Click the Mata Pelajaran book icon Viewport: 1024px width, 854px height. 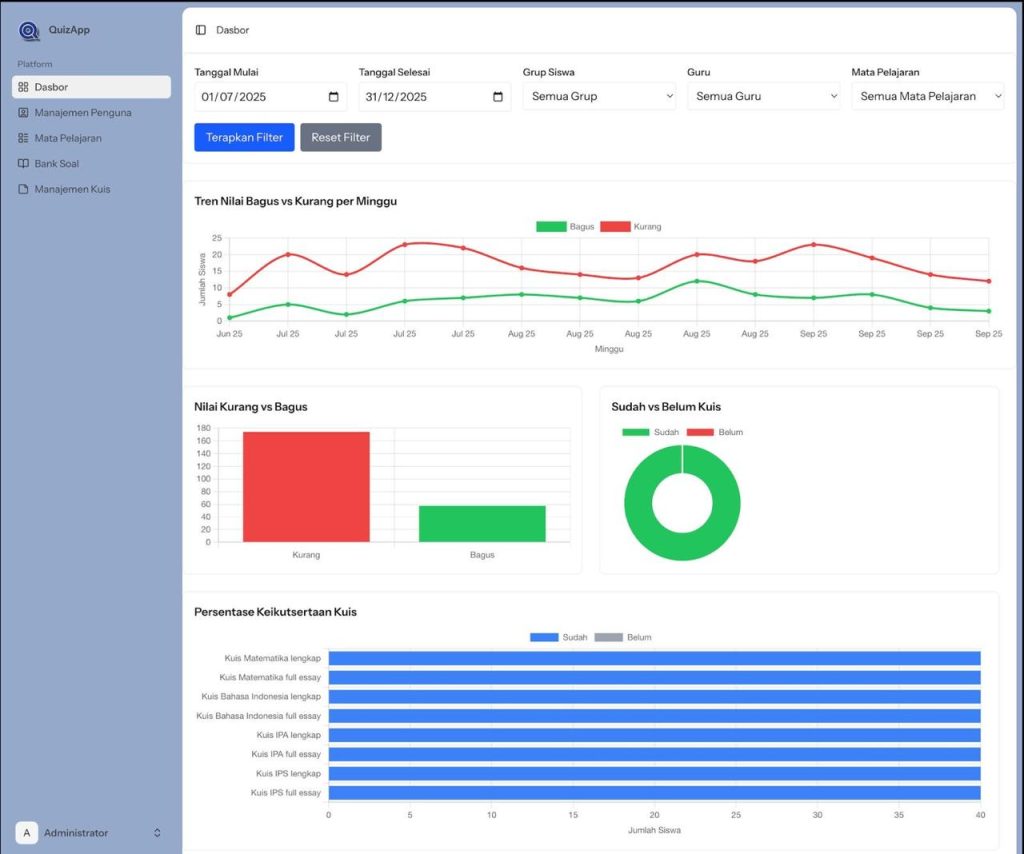pos(24,138)
